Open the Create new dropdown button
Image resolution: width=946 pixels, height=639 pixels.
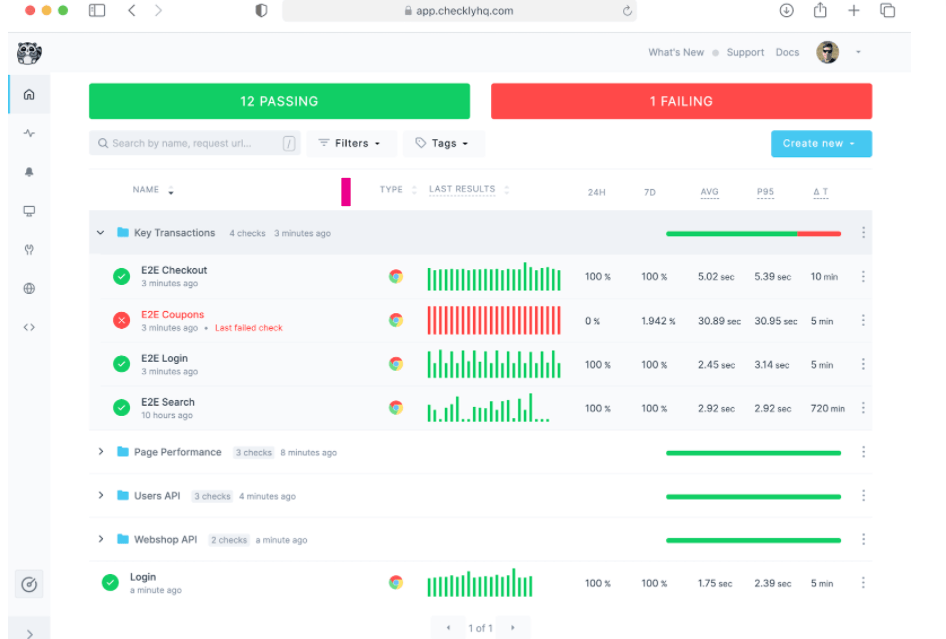pos(821,144)
